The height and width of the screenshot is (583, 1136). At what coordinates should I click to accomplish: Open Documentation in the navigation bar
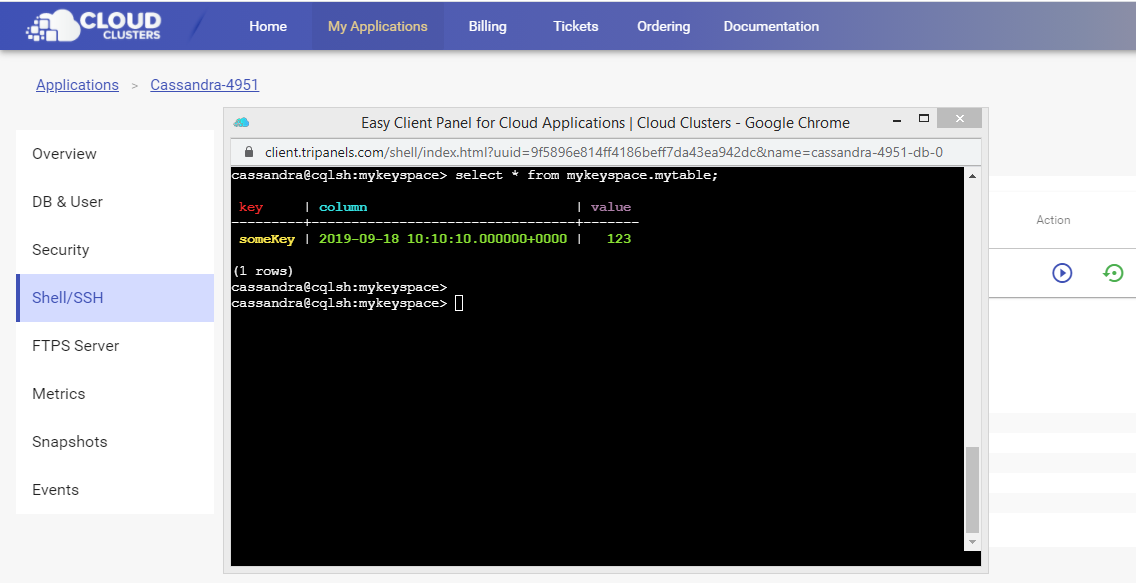coord(772,26)
